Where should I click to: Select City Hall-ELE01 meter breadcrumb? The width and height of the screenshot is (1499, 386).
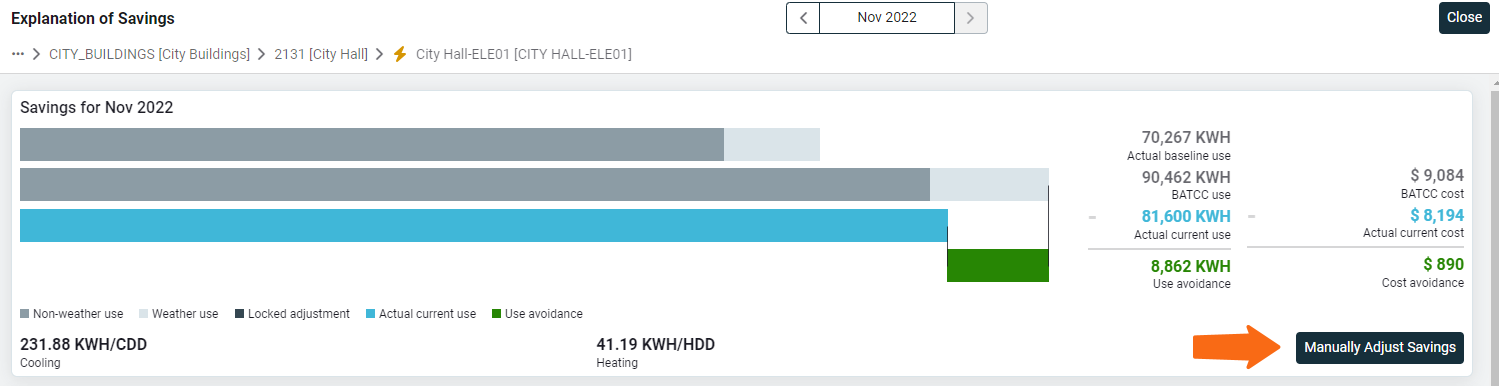(523, 54)
